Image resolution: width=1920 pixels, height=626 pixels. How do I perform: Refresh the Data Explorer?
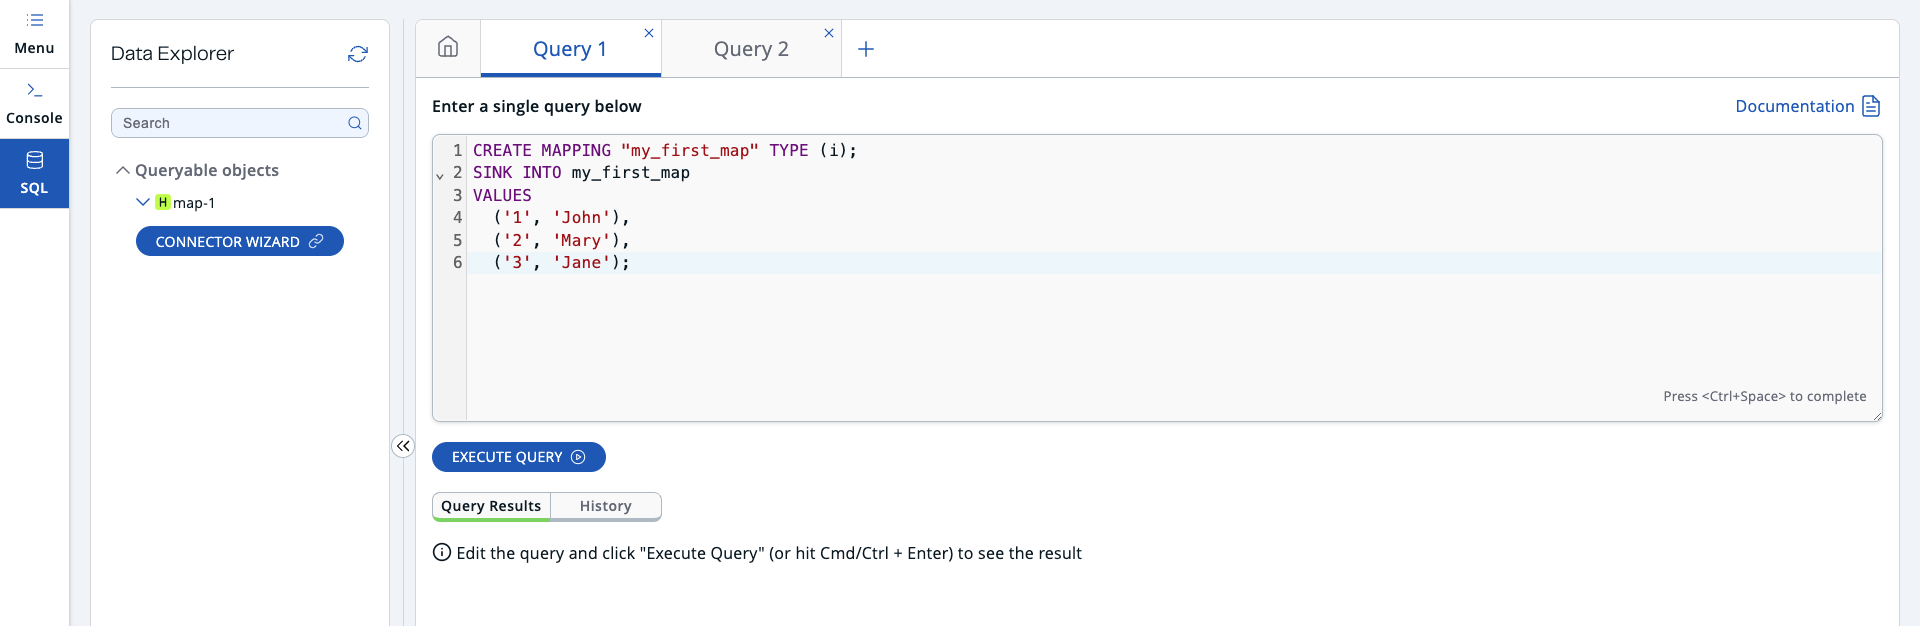coord(358,54)
